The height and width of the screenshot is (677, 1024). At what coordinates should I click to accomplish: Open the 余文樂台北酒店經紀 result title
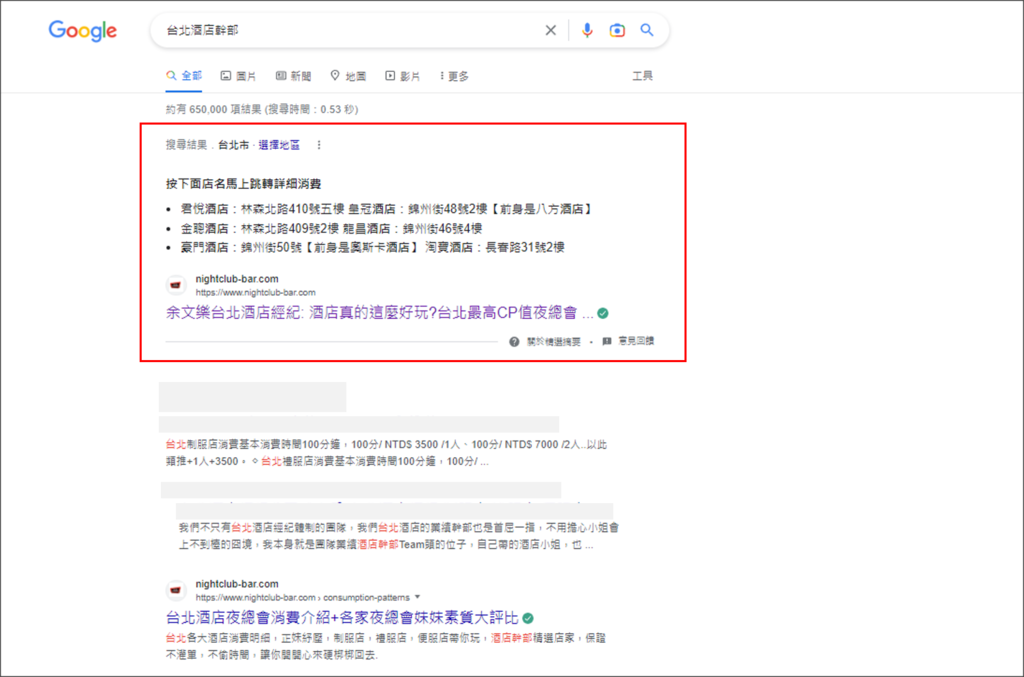(x=379, y=313)
